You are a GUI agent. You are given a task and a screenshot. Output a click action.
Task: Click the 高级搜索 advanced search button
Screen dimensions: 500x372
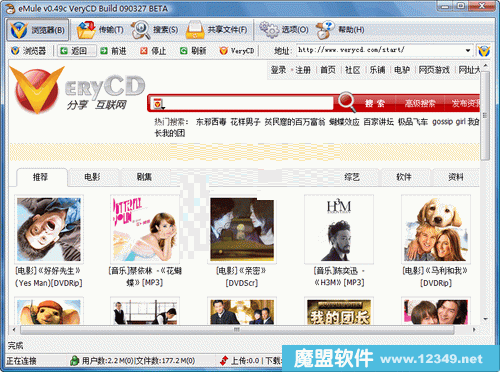[x=420, y=104]
